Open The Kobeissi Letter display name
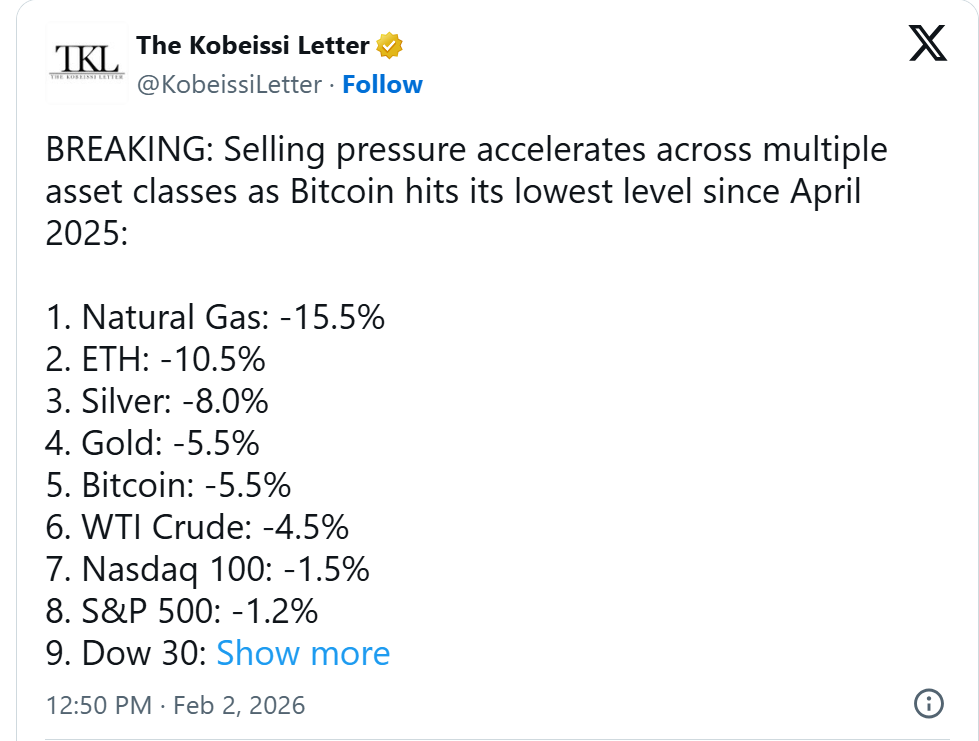979x741 pixels. coord(253,45)
